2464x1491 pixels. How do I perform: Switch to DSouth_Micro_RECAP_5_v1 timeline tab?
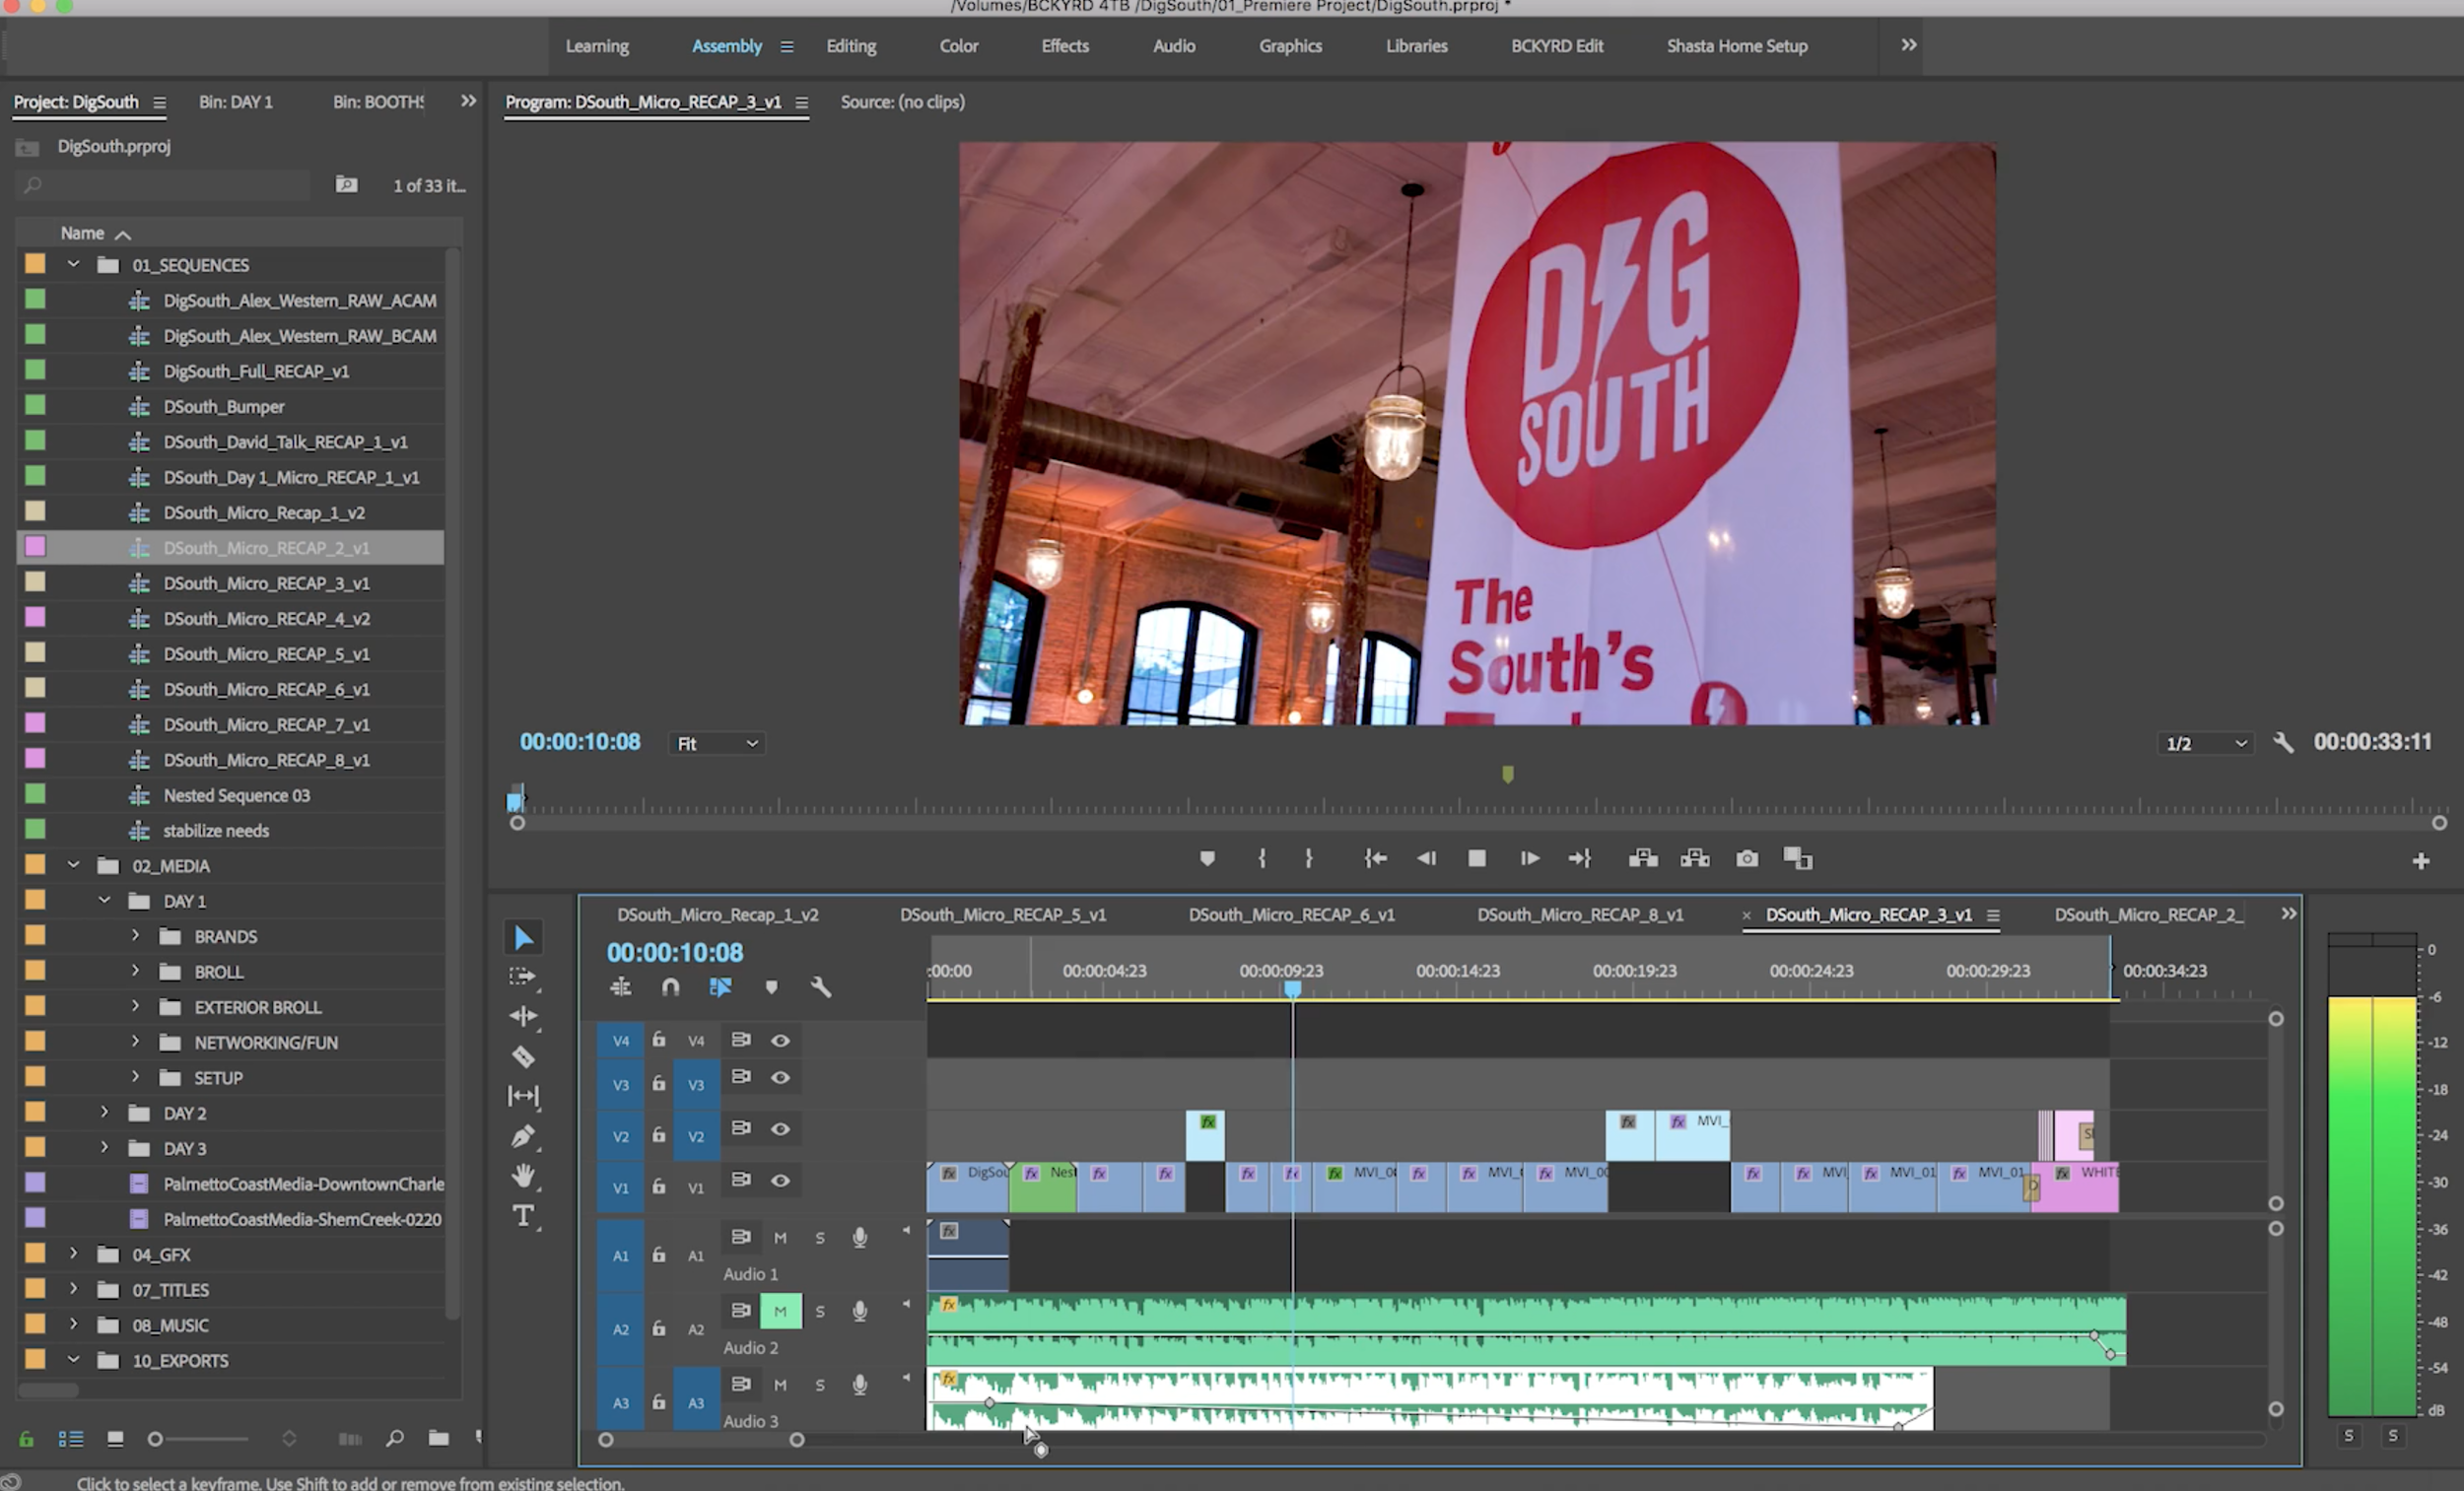1003,915
